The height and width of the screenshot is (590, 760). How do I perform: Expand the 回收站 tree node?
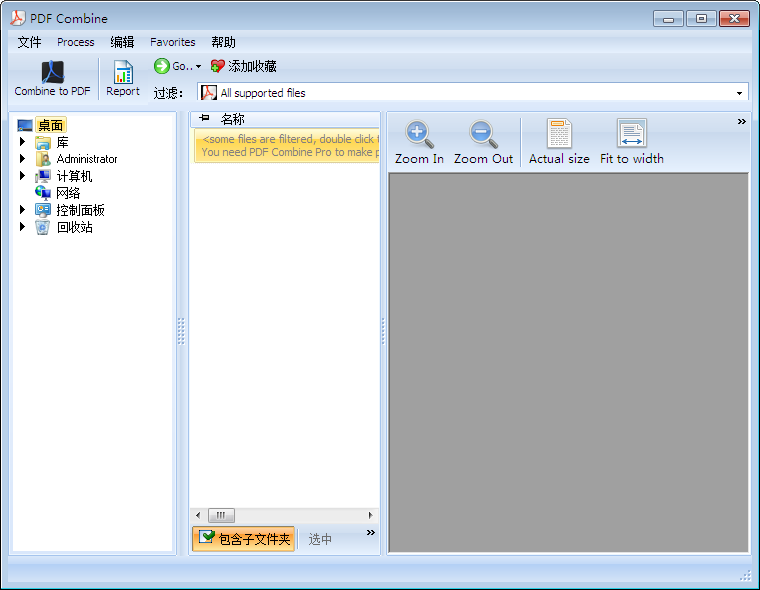(22, 226)
